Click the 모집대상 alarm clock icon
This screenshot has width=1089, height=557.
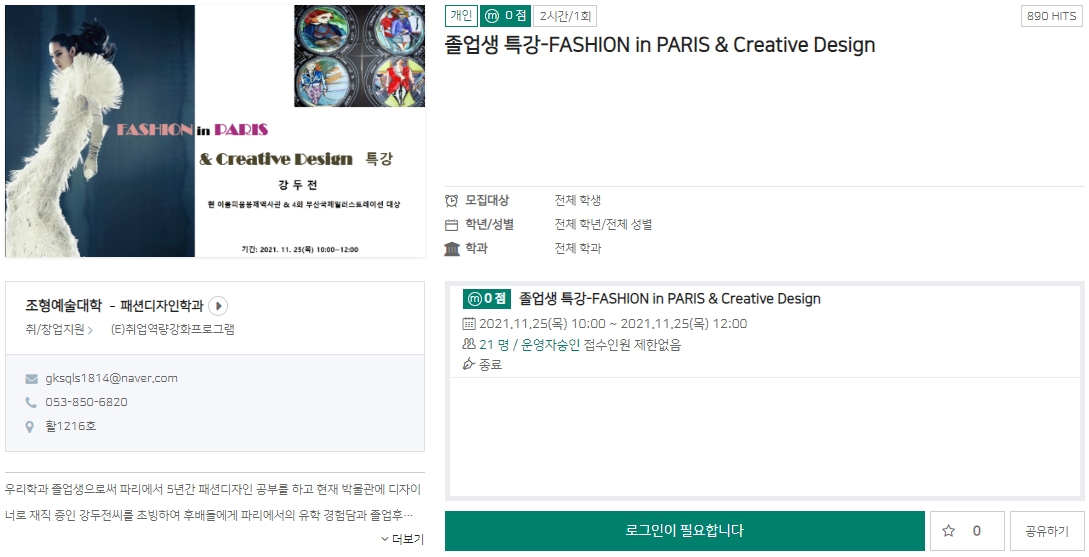coord(452,200)
